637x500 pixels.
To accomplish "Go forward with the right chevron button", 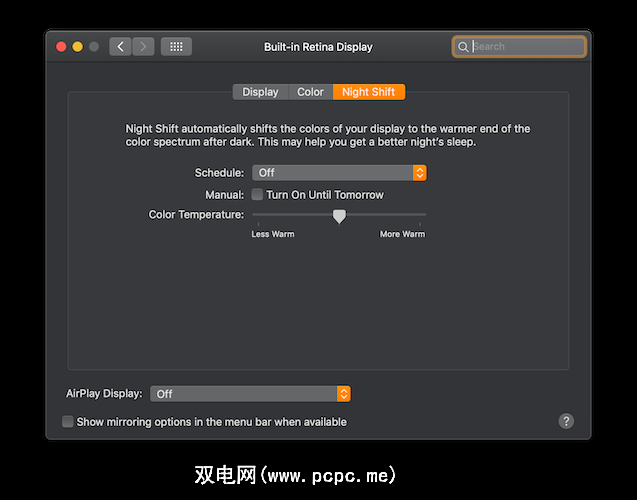I will click(x=143, y=47).
